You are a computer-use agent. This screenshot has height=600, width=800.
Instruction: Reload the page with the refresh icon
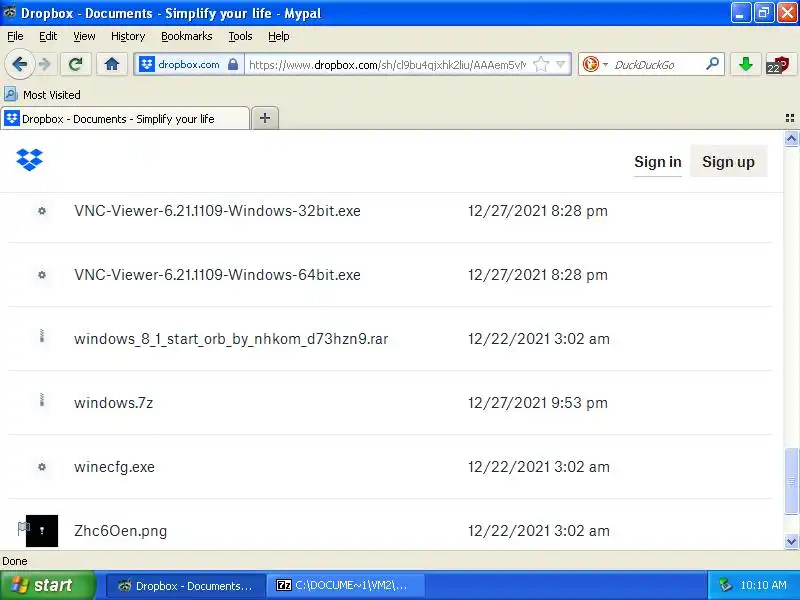click(76, 64)
